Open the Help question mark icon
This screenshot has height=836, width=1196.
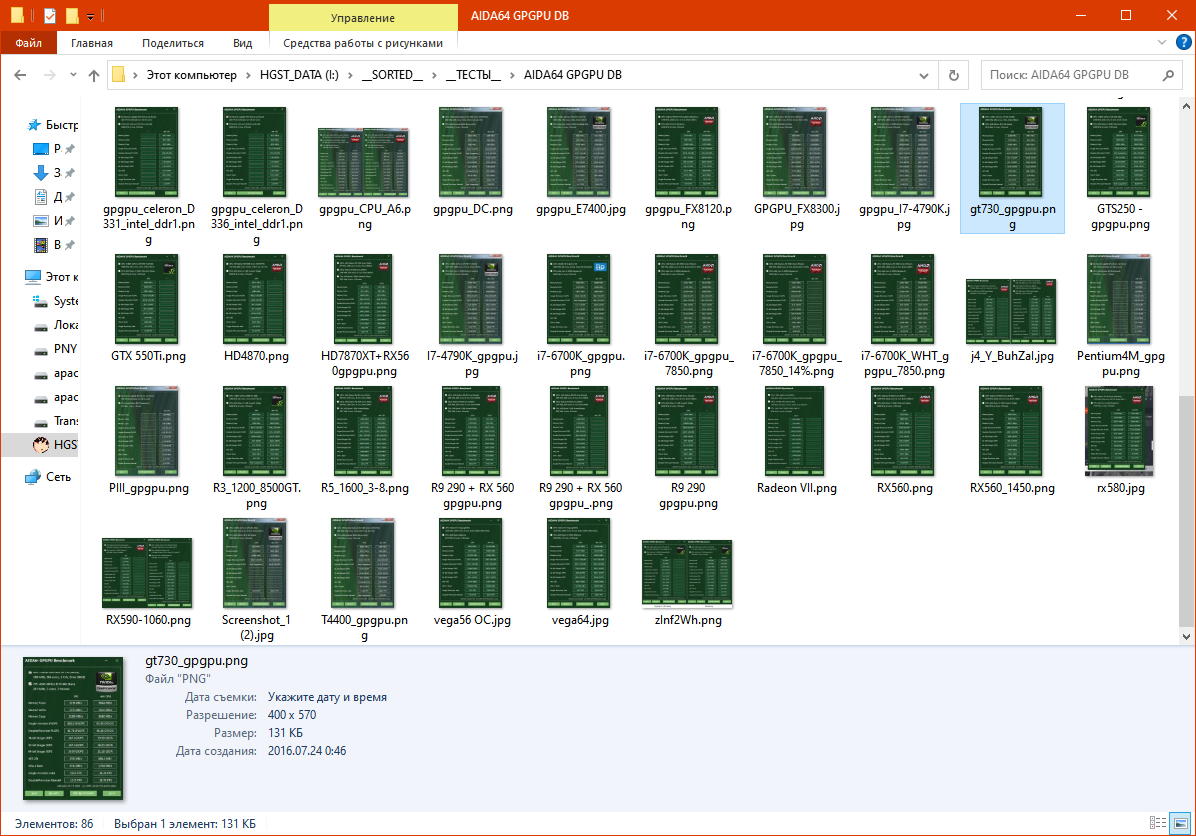point(1183,43)
